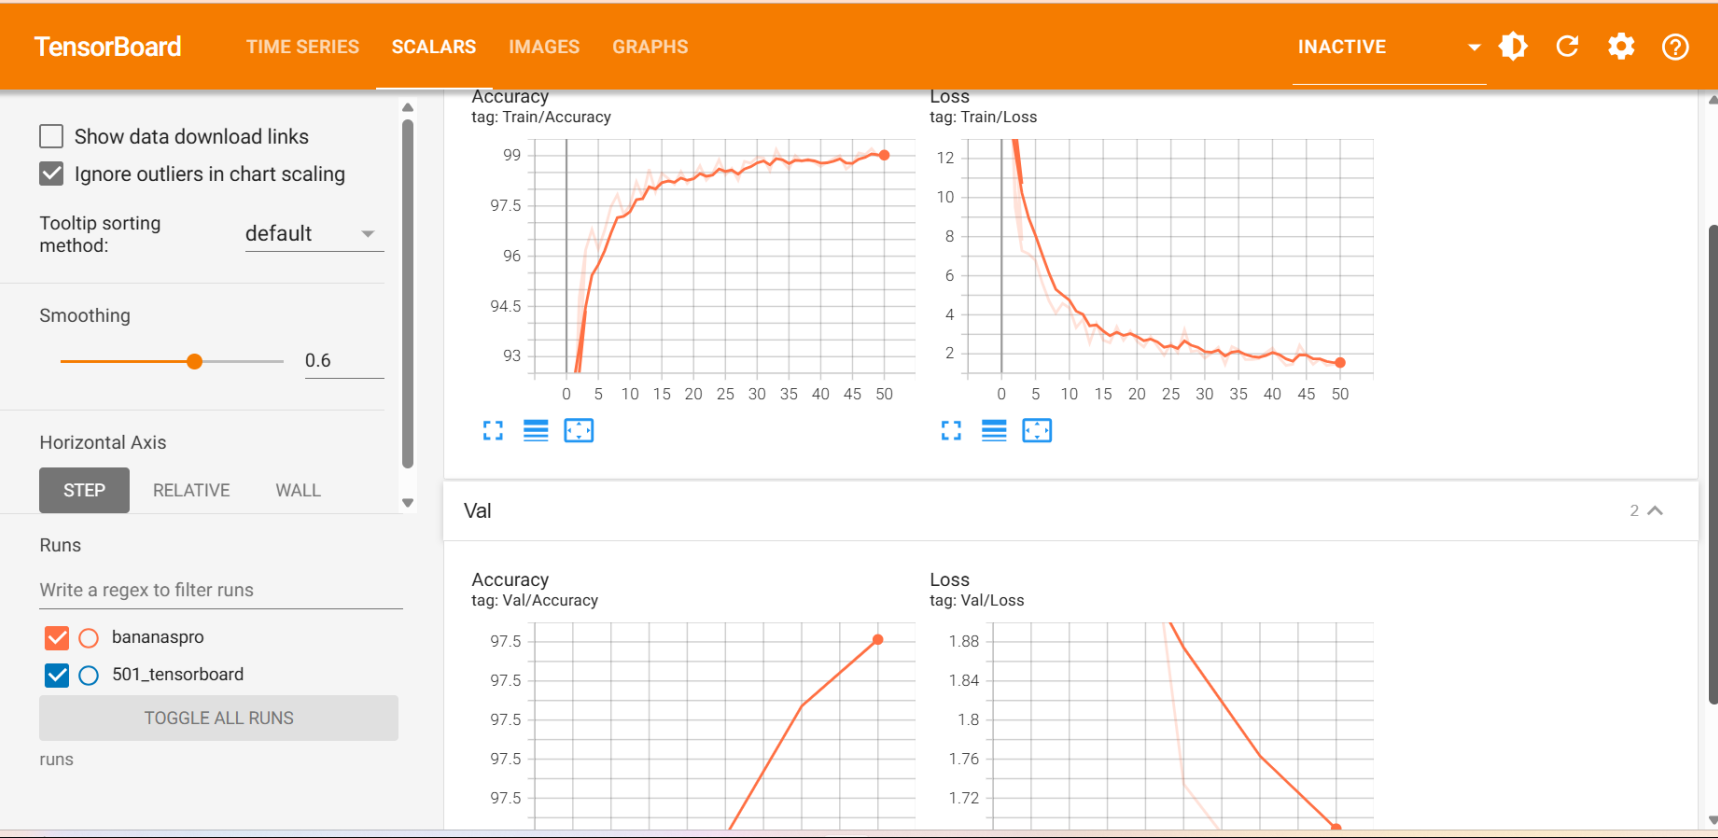This screenshot has width=1718, height=838.
Task: Toggle y-axis log scale on Train Loss chart
Action: click(994, 431)
